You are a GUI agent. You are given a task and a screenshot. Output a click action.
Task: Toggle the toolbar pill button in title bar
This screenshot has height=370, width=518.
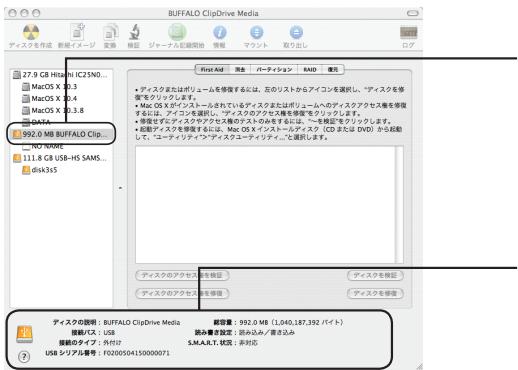(x=413, y=13)
